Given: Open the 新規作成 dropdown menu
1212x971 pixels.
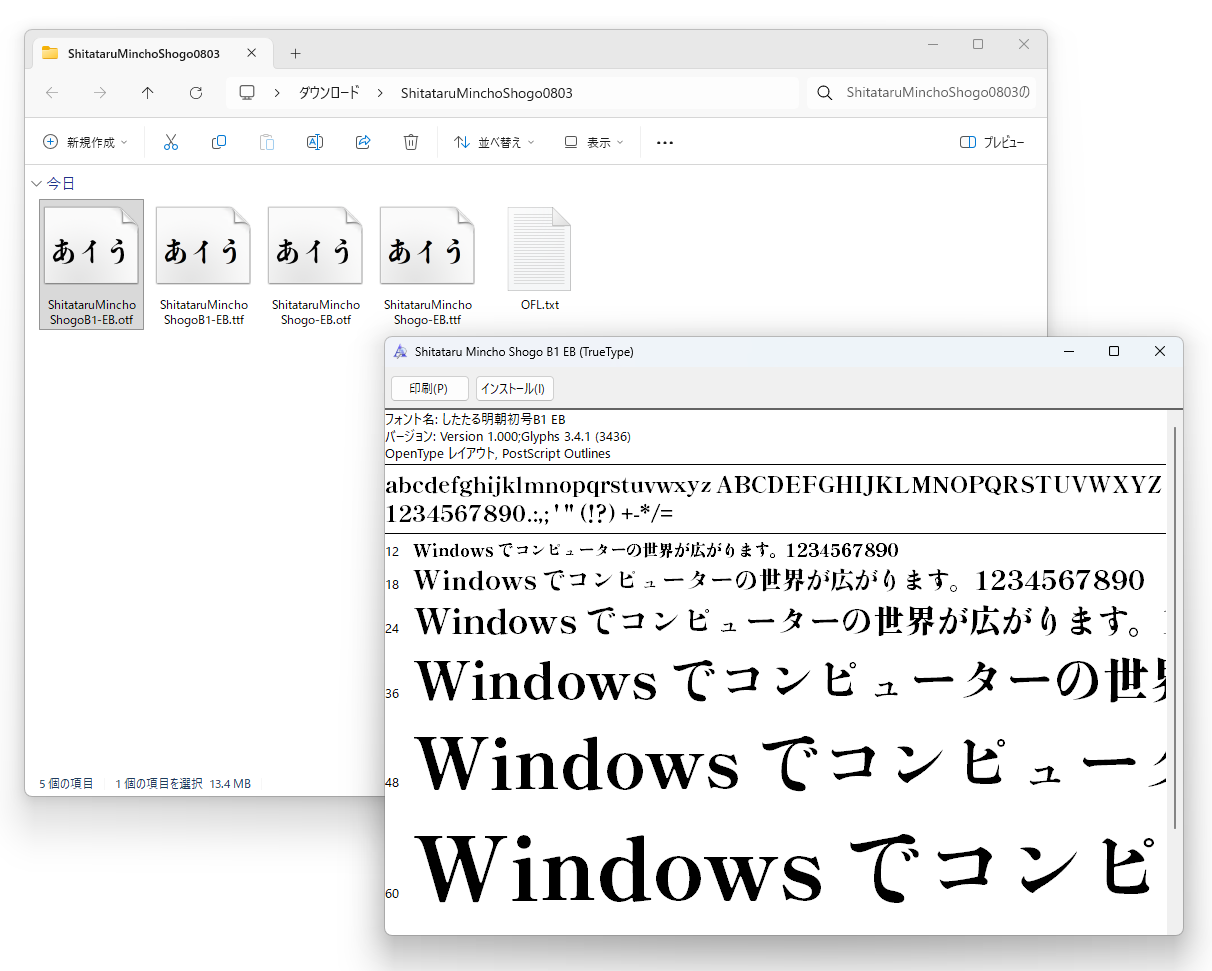Looking at the screenshot, I should (85, 142).
